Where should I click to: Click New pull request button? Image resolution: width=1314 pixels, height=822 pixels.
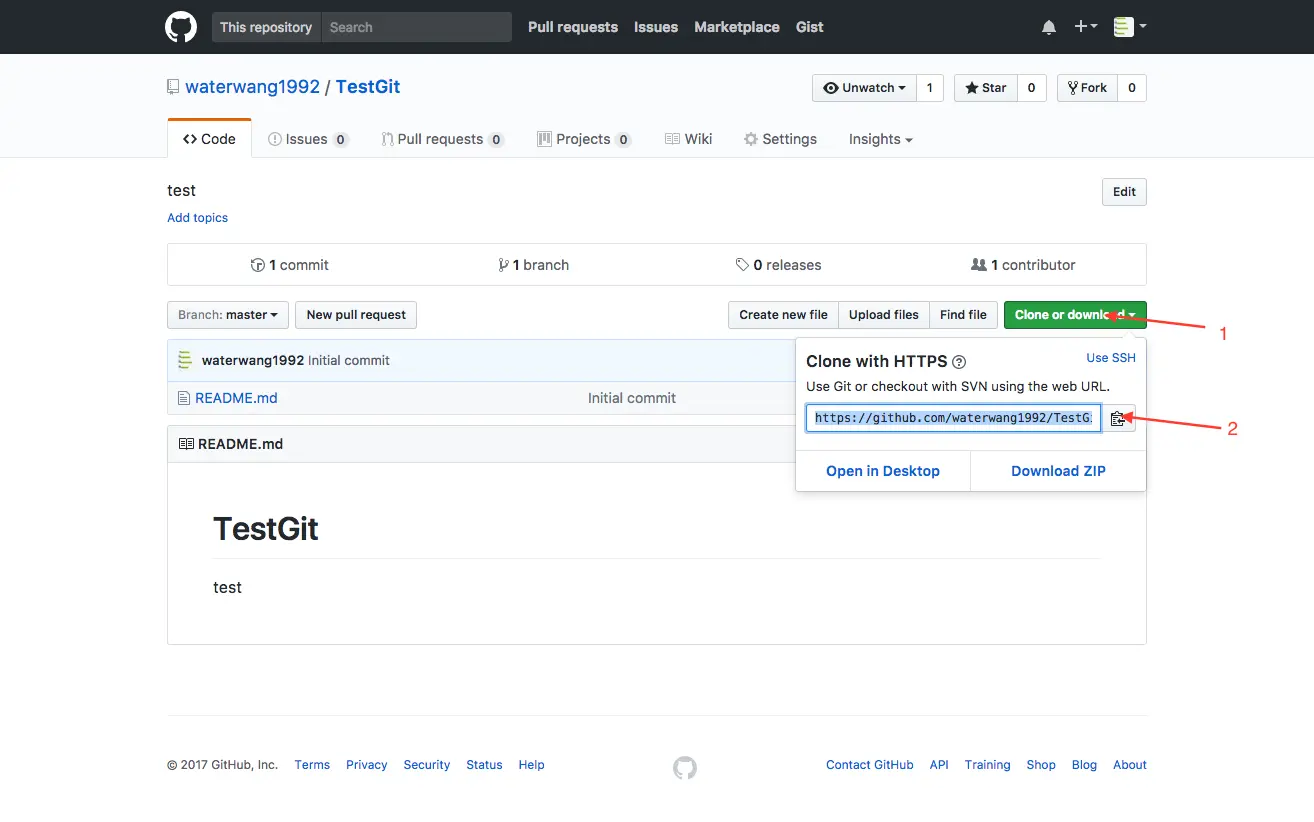(356, 315)
